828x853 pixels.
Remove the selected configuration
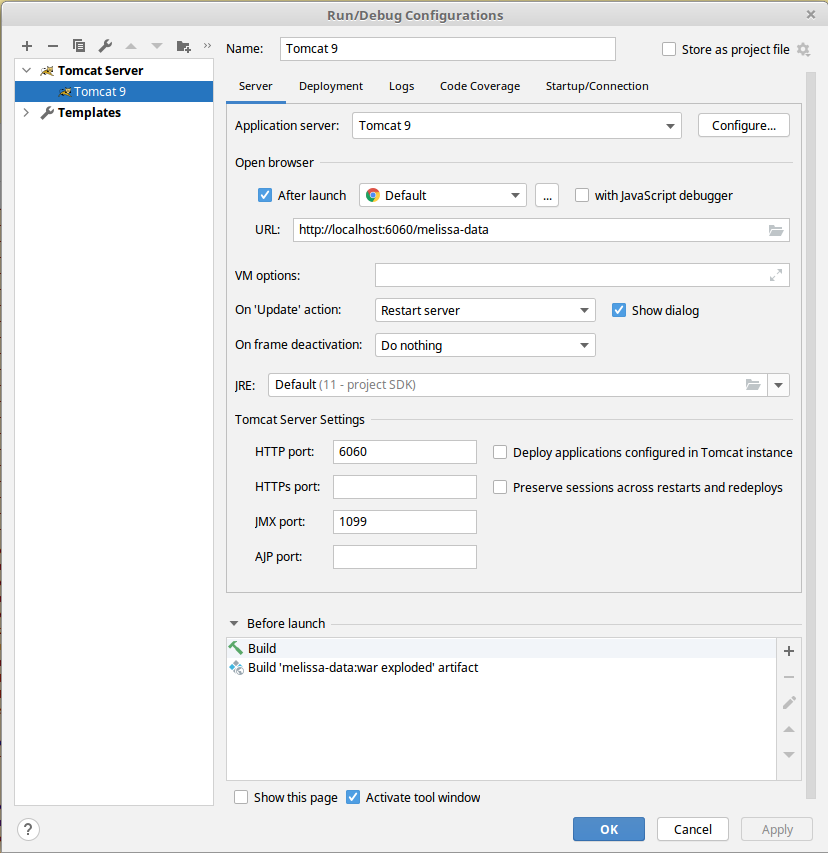pyautogui.click(x=53, y=47)
